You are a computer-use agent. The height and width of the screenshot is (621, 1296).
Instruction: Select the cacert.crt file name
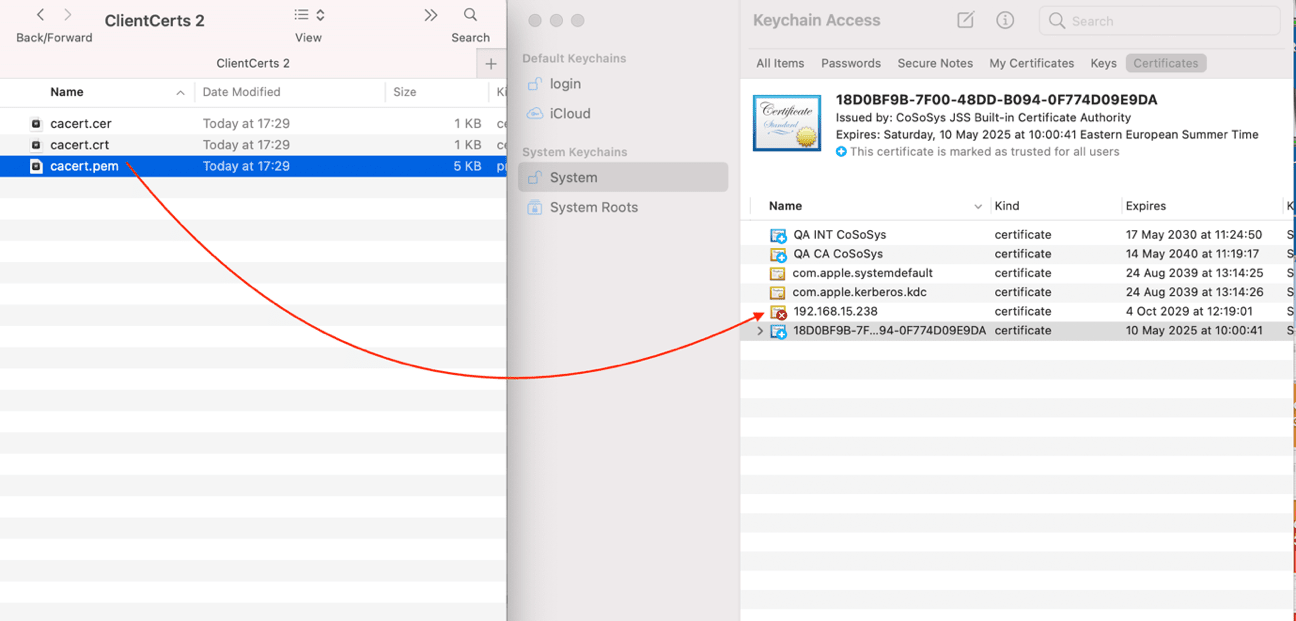[80, 145]
